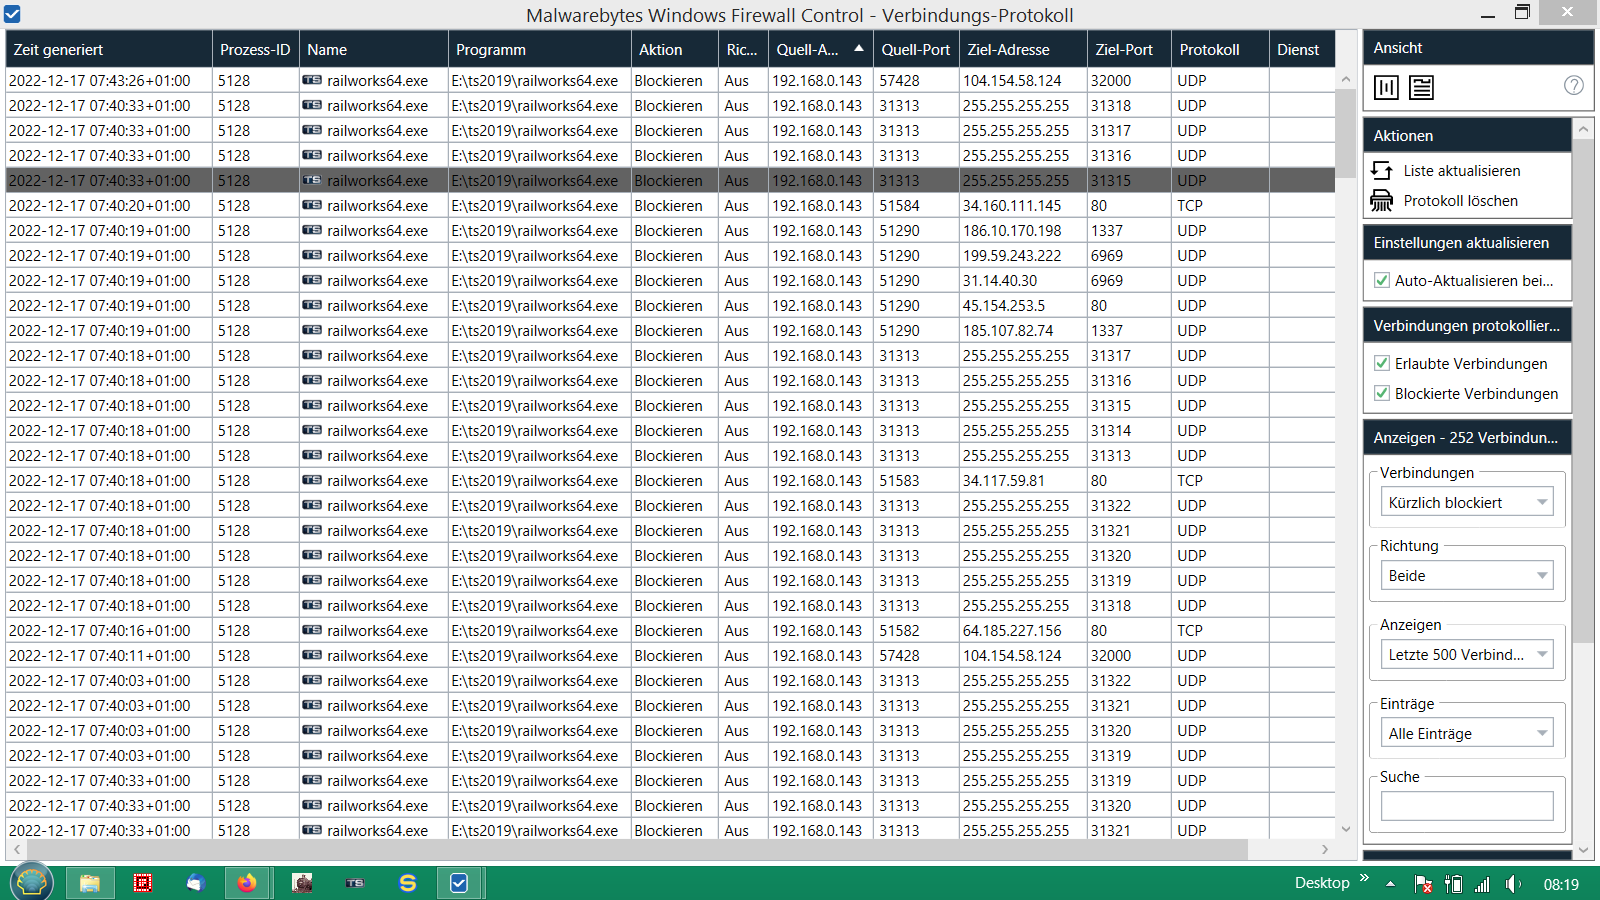Click the refresh arrows icon beside Liste aktualisieren
Image resolution: width=1600 pixels, height=900 pixels.
(1382, 171)
